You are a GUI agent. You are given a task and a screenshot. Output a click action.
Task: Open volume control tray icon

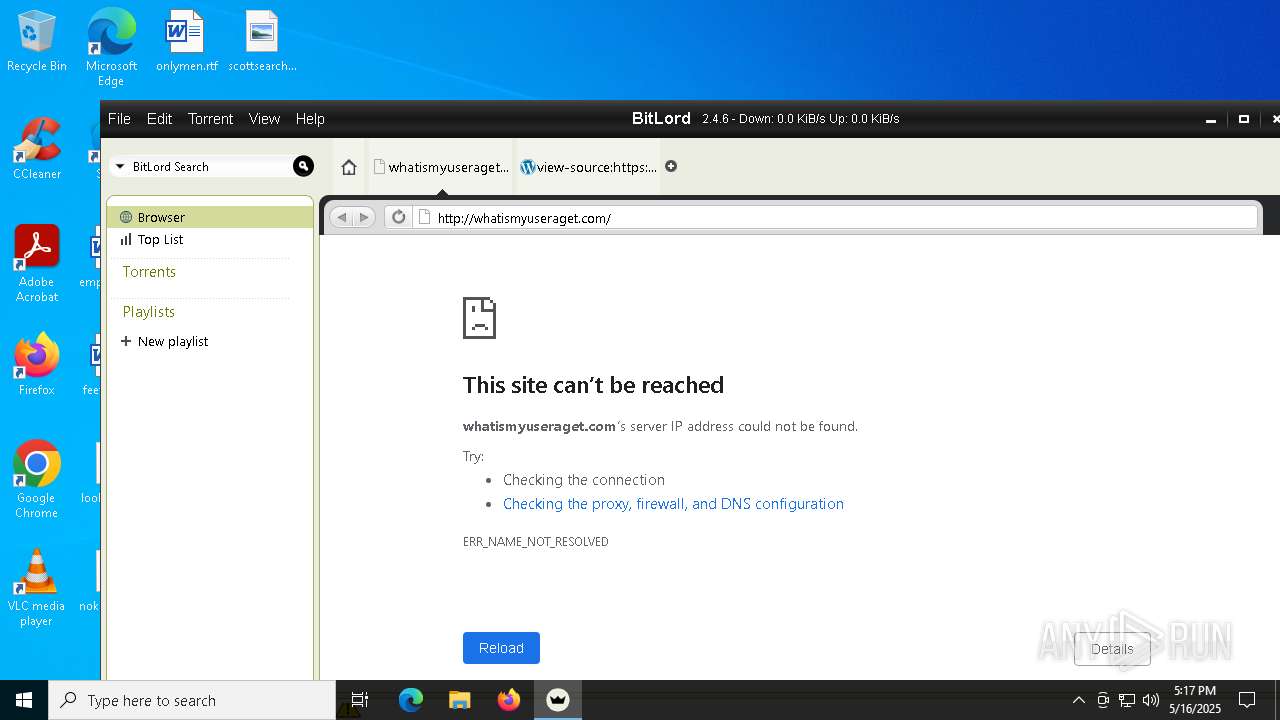point(1151,700)
